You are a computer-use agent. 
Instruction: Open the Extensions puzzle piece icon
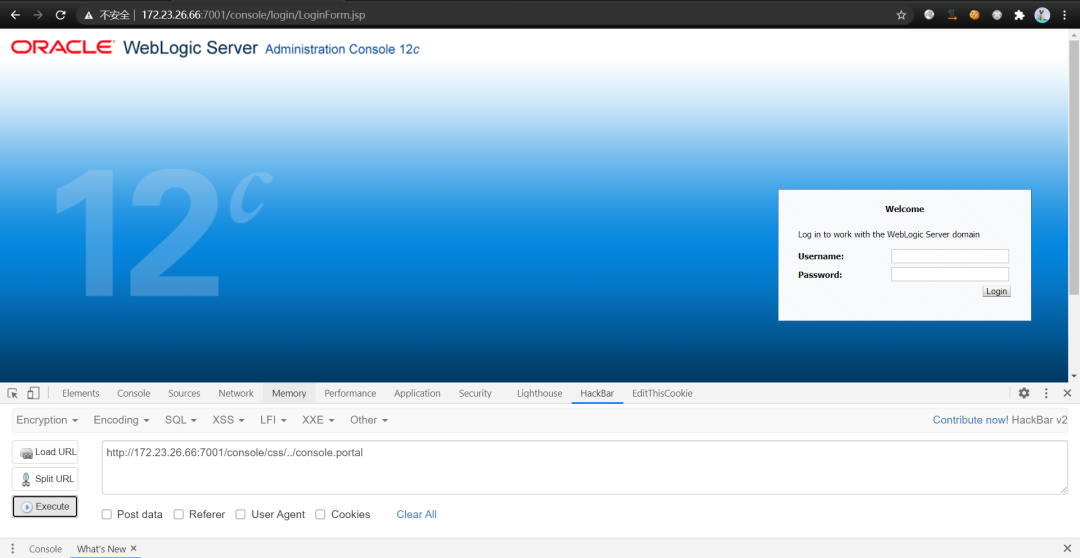click(x=1019, y=14)
